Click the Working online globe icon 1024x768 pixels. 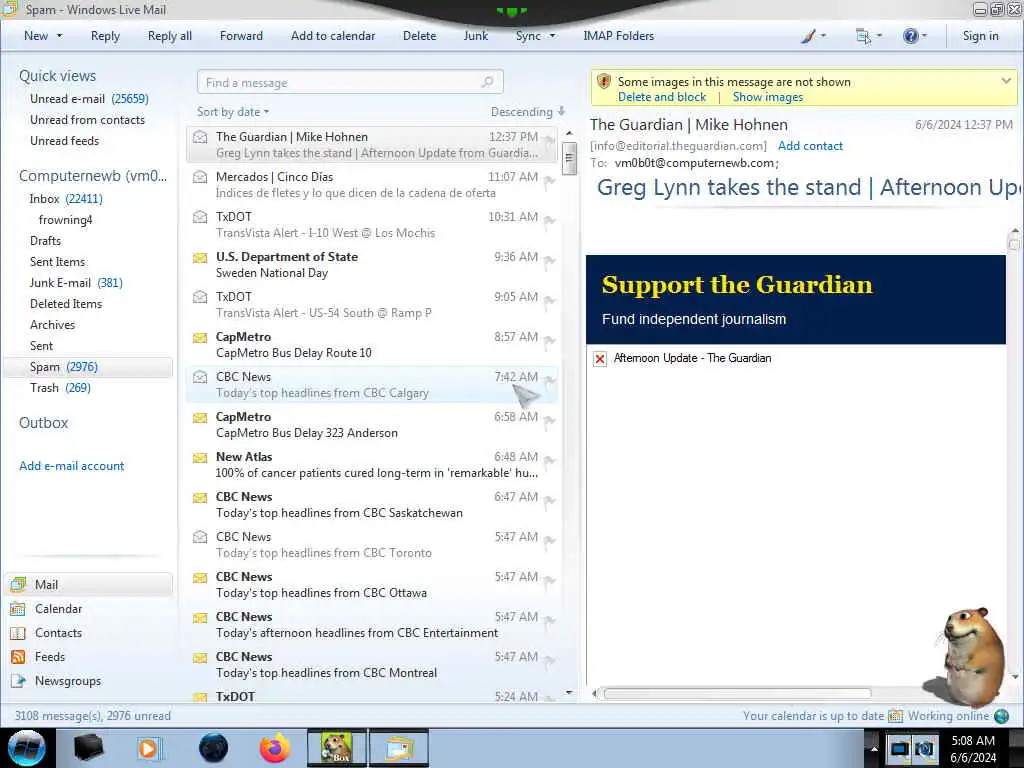click(1002, 716)
